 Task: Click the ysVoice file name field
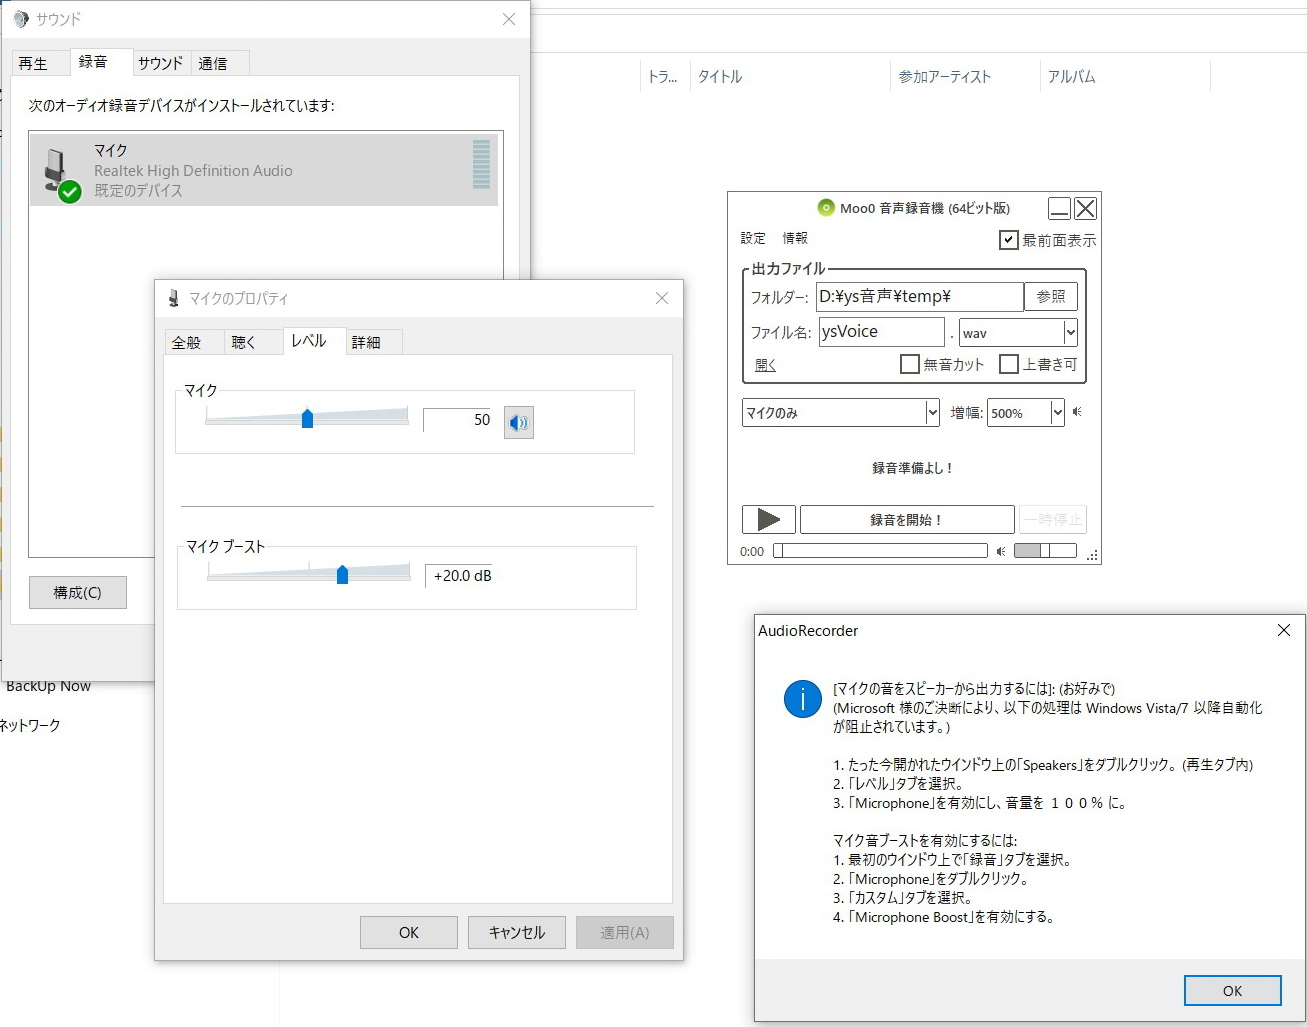882,332
